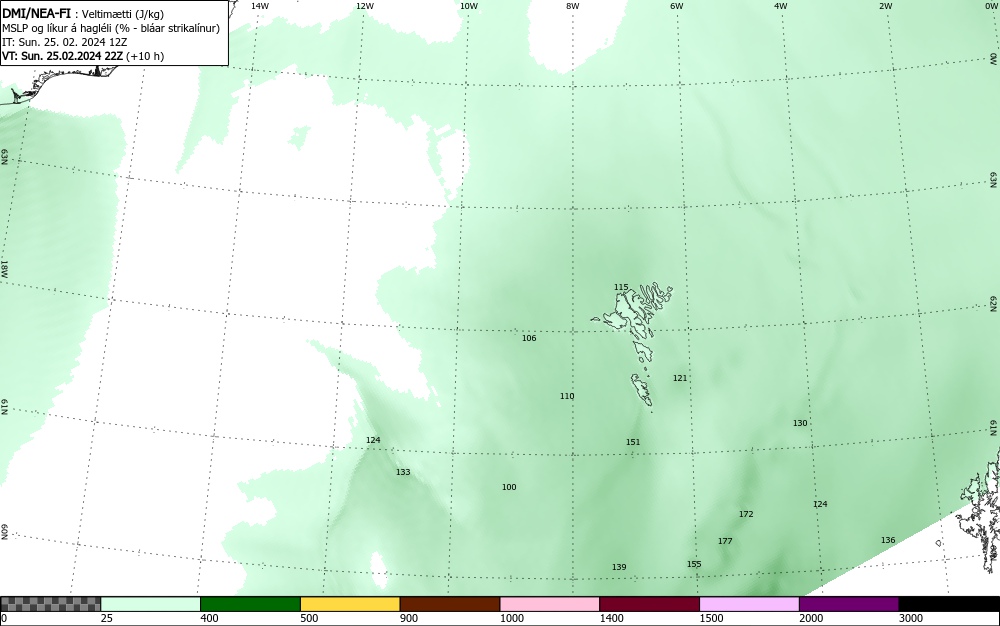Click the legend tick label 1000

tap(511, 618)
